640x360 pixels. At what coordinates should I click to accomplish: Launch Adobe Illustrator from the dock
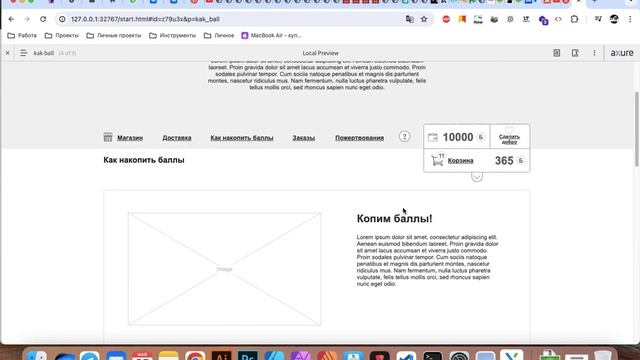222,356
